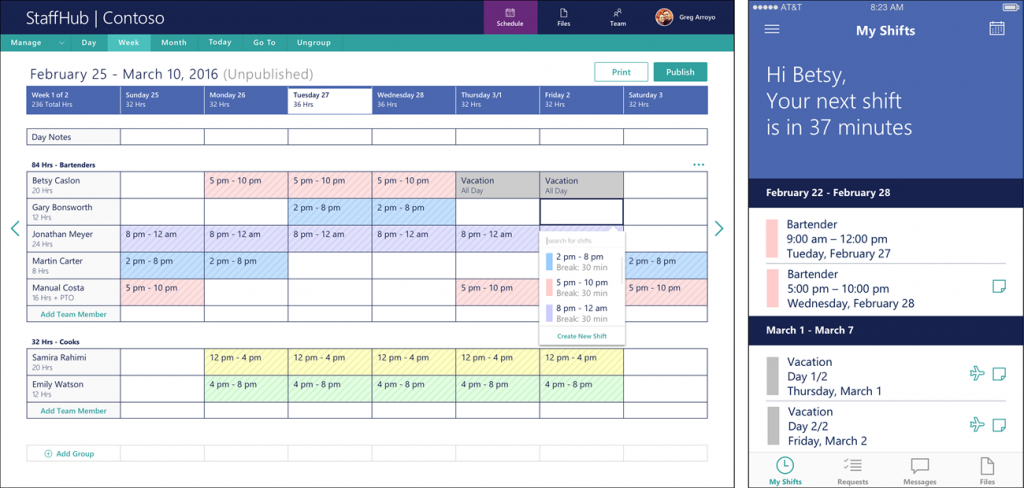
Task: Click Add Group plus icon
Action: [x=48, y=453]
